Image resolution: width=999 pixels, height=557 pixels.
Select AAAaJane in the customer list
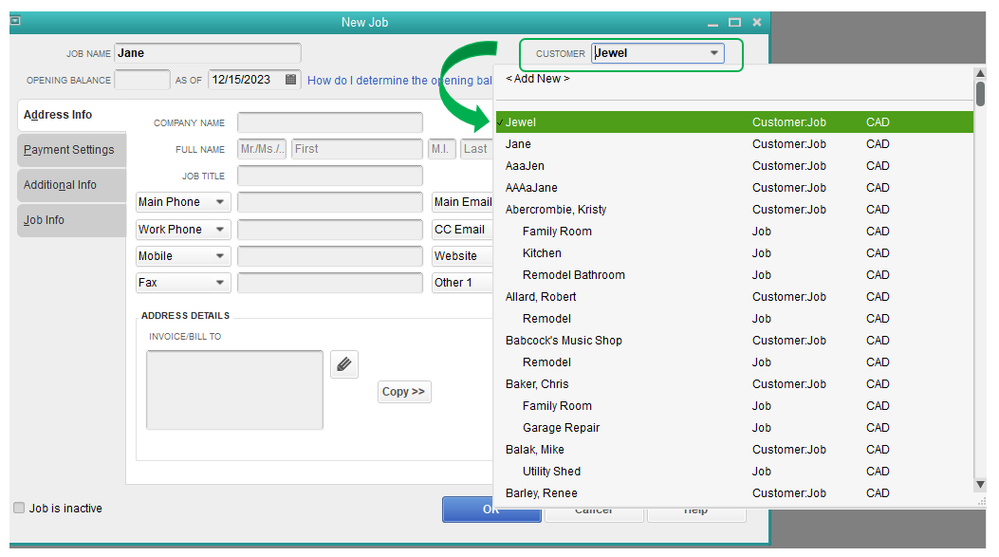(735, 188)
